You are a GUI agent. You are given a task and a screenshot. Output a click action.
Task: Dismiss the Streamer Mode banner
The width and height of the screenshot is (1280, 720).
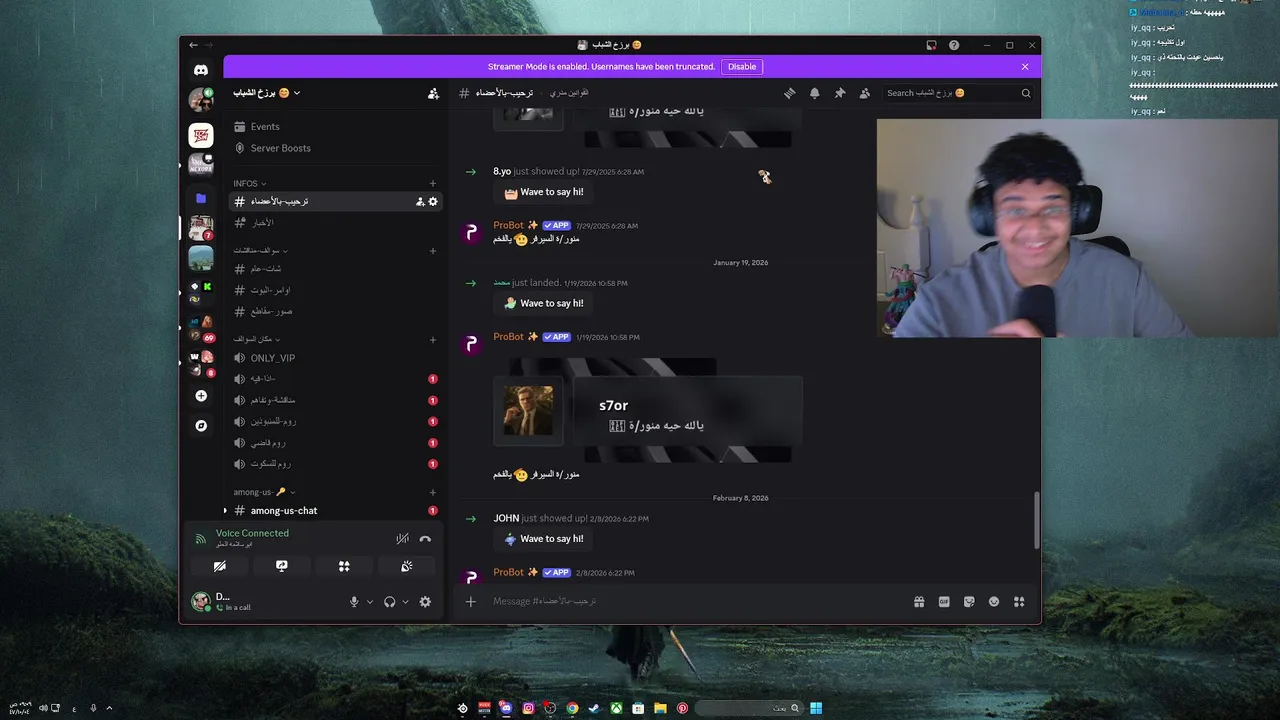[x=1025, y=67]
